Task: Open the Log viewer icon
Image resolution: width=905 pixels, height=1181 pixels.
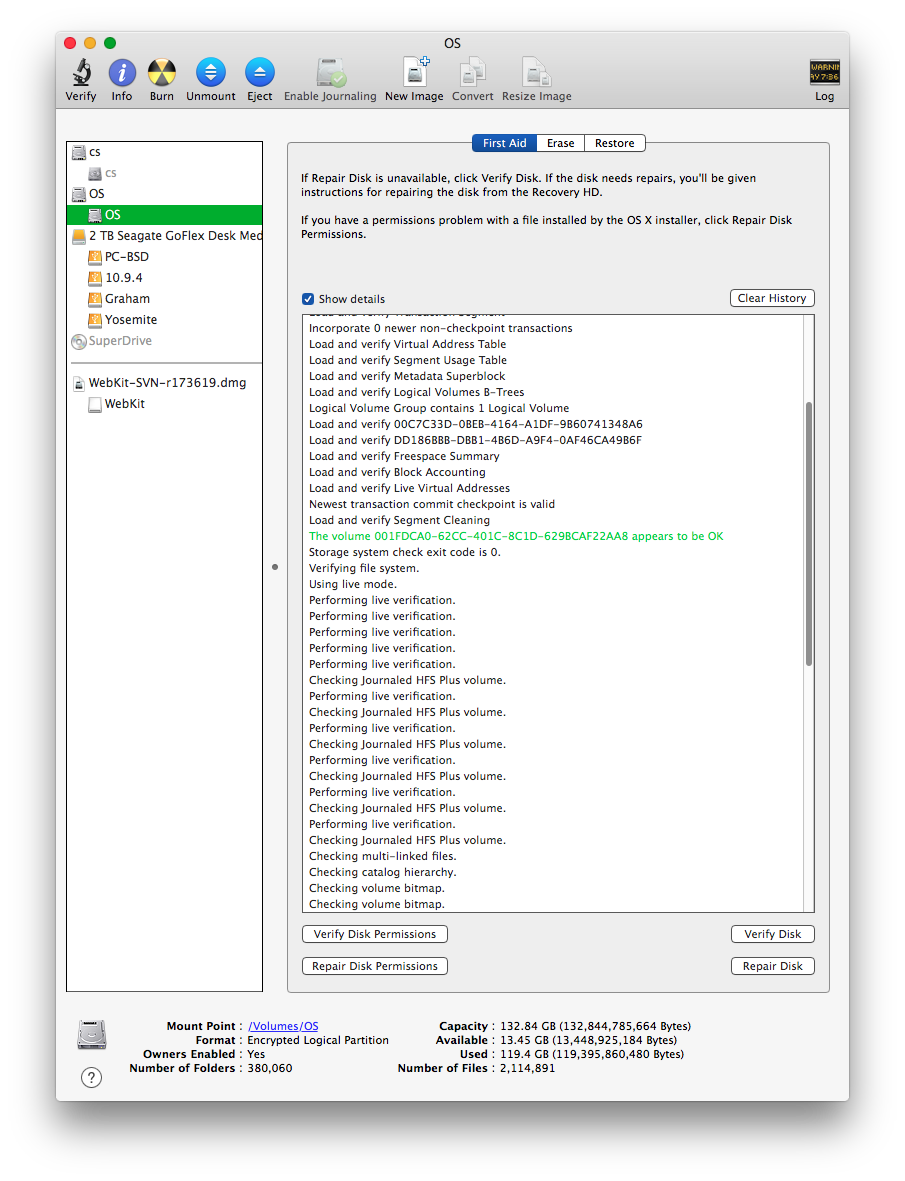Action: 824,73
